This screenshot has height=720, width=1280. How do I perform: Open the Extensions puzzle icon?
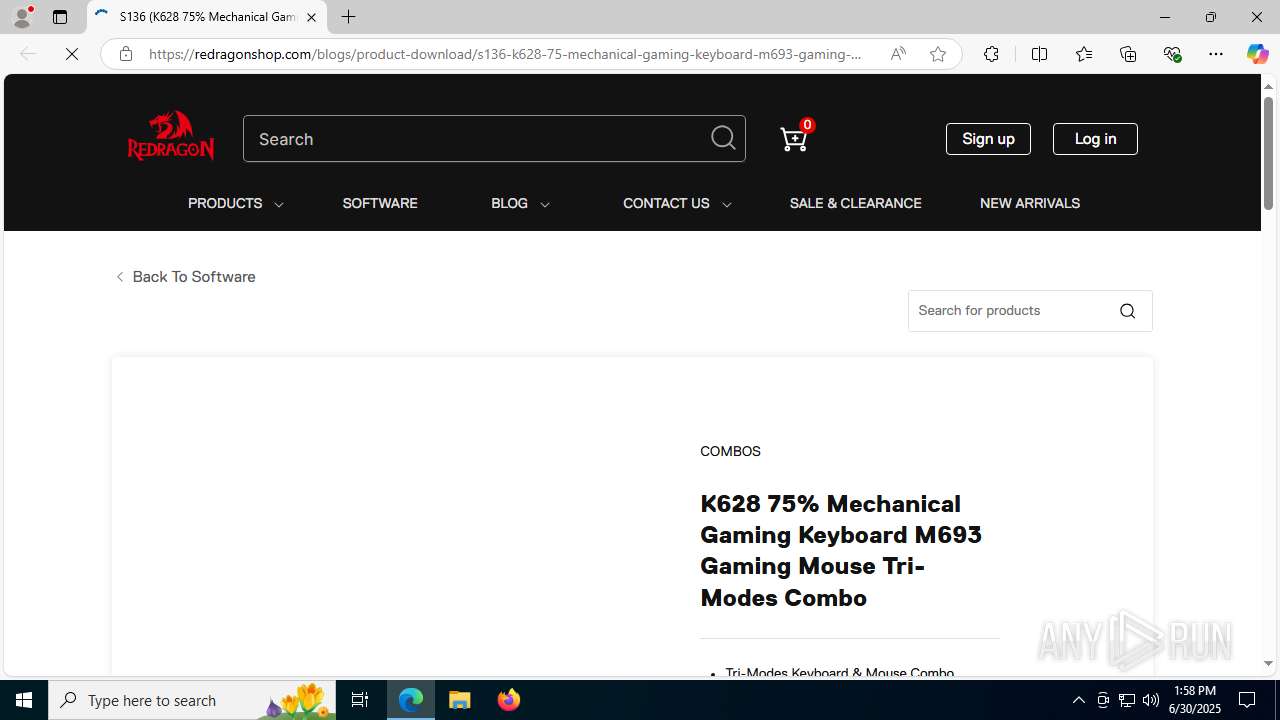[991, 54]
